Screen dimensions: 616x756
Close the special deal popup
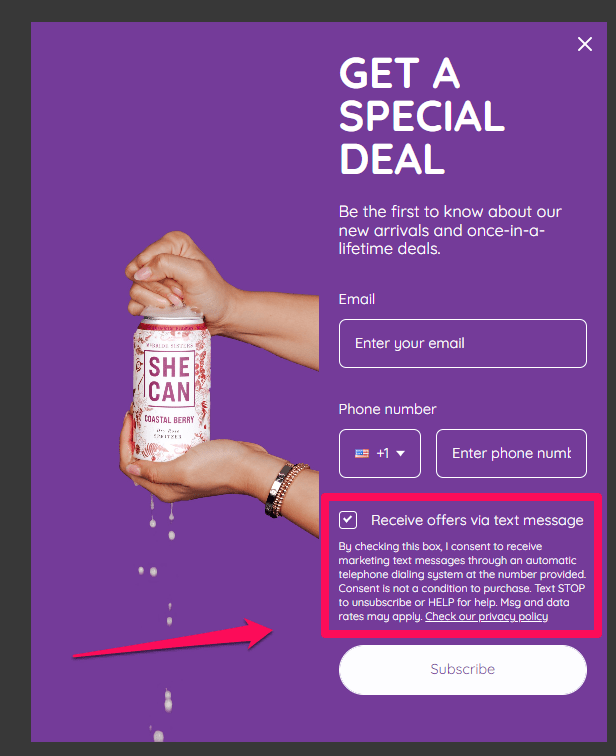click(585, 44)
